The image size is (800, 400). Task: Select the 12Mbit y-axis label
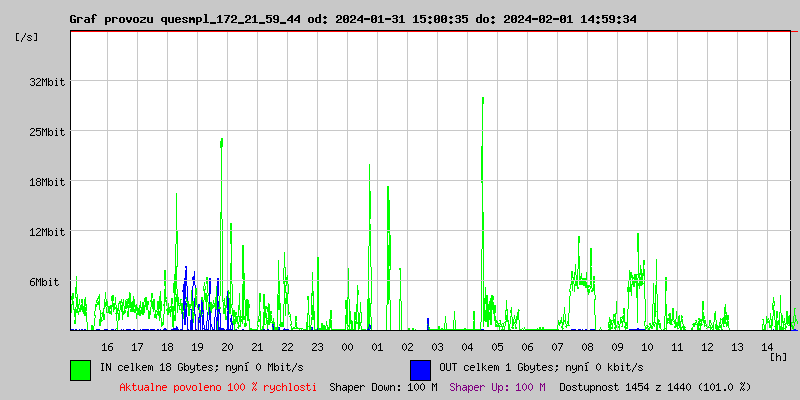click(x=46, y=232)
